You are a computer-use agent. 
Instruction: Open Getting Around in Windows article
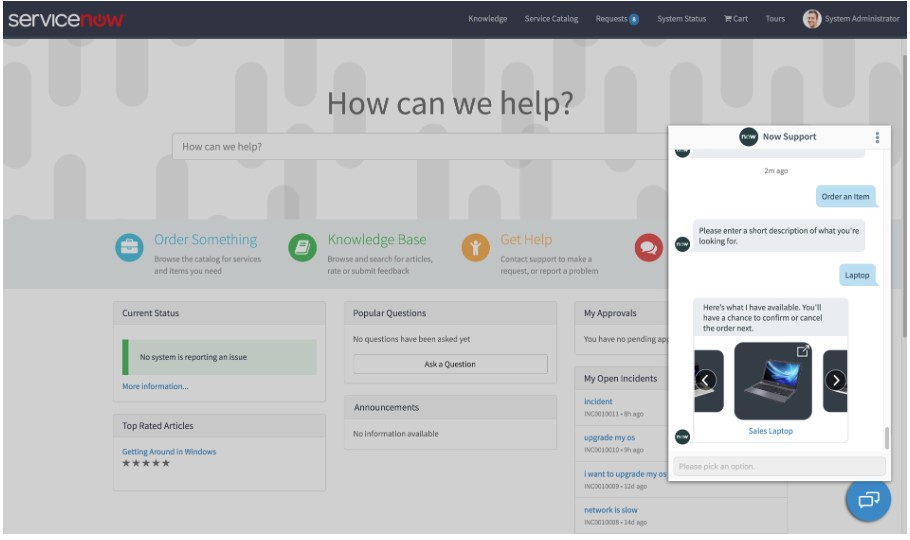[x=169, y=452]
